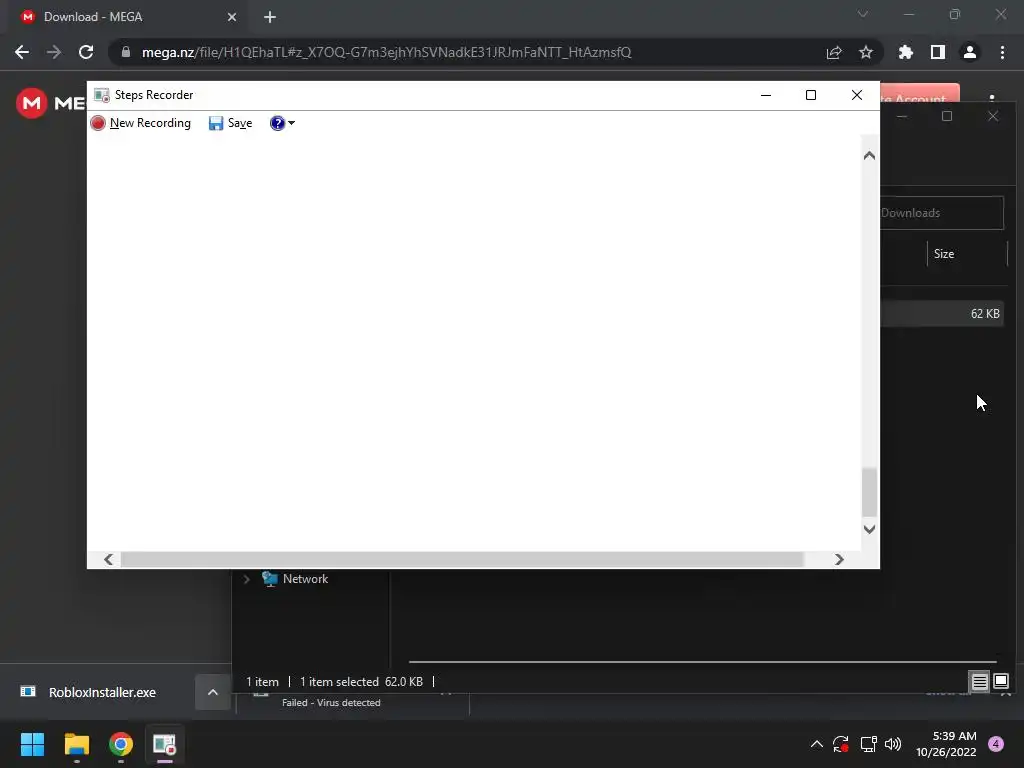
Task: Open the Chrome extensions puzzle icon
Action: (906, 52)
